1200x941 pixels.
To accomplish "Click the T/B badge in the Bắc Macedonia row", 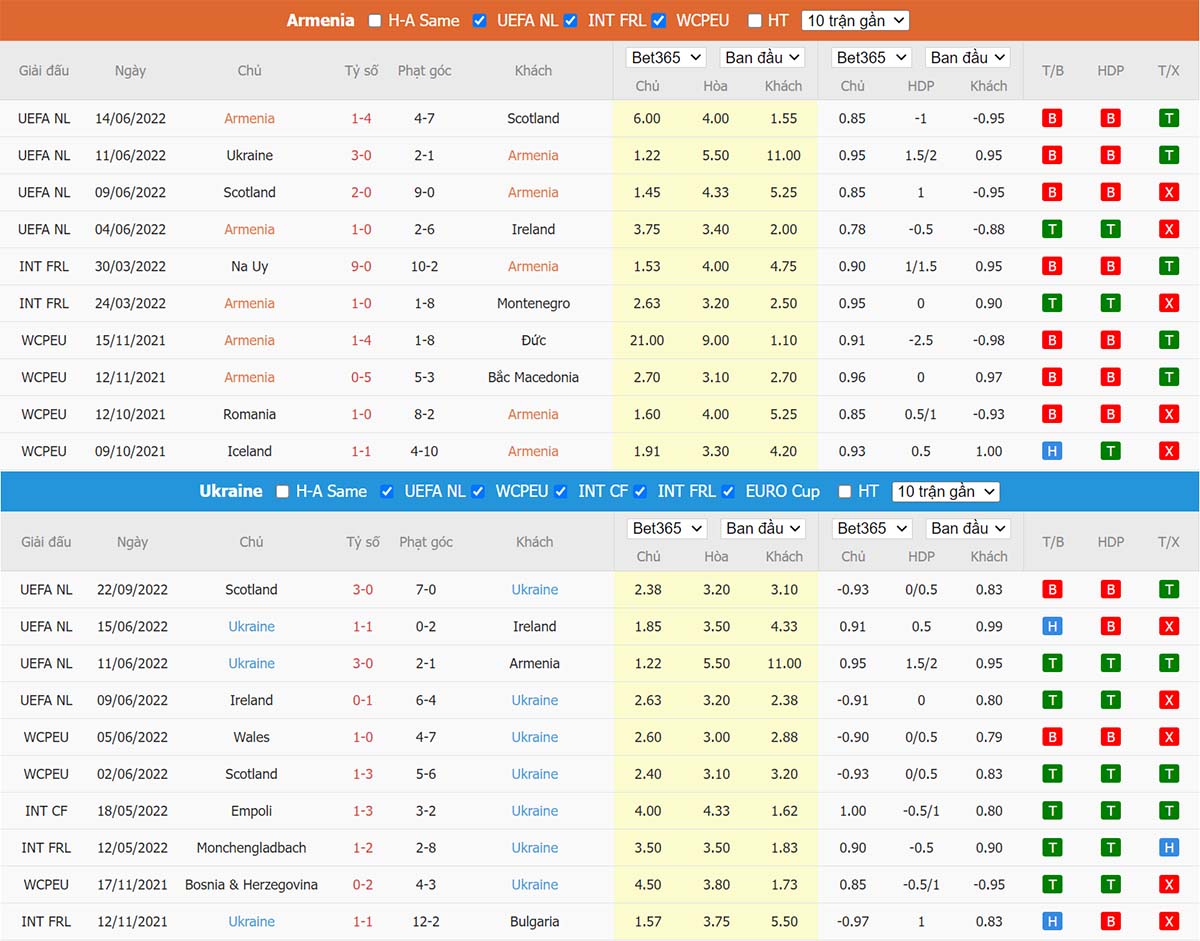I will [x=1051, y=377].
